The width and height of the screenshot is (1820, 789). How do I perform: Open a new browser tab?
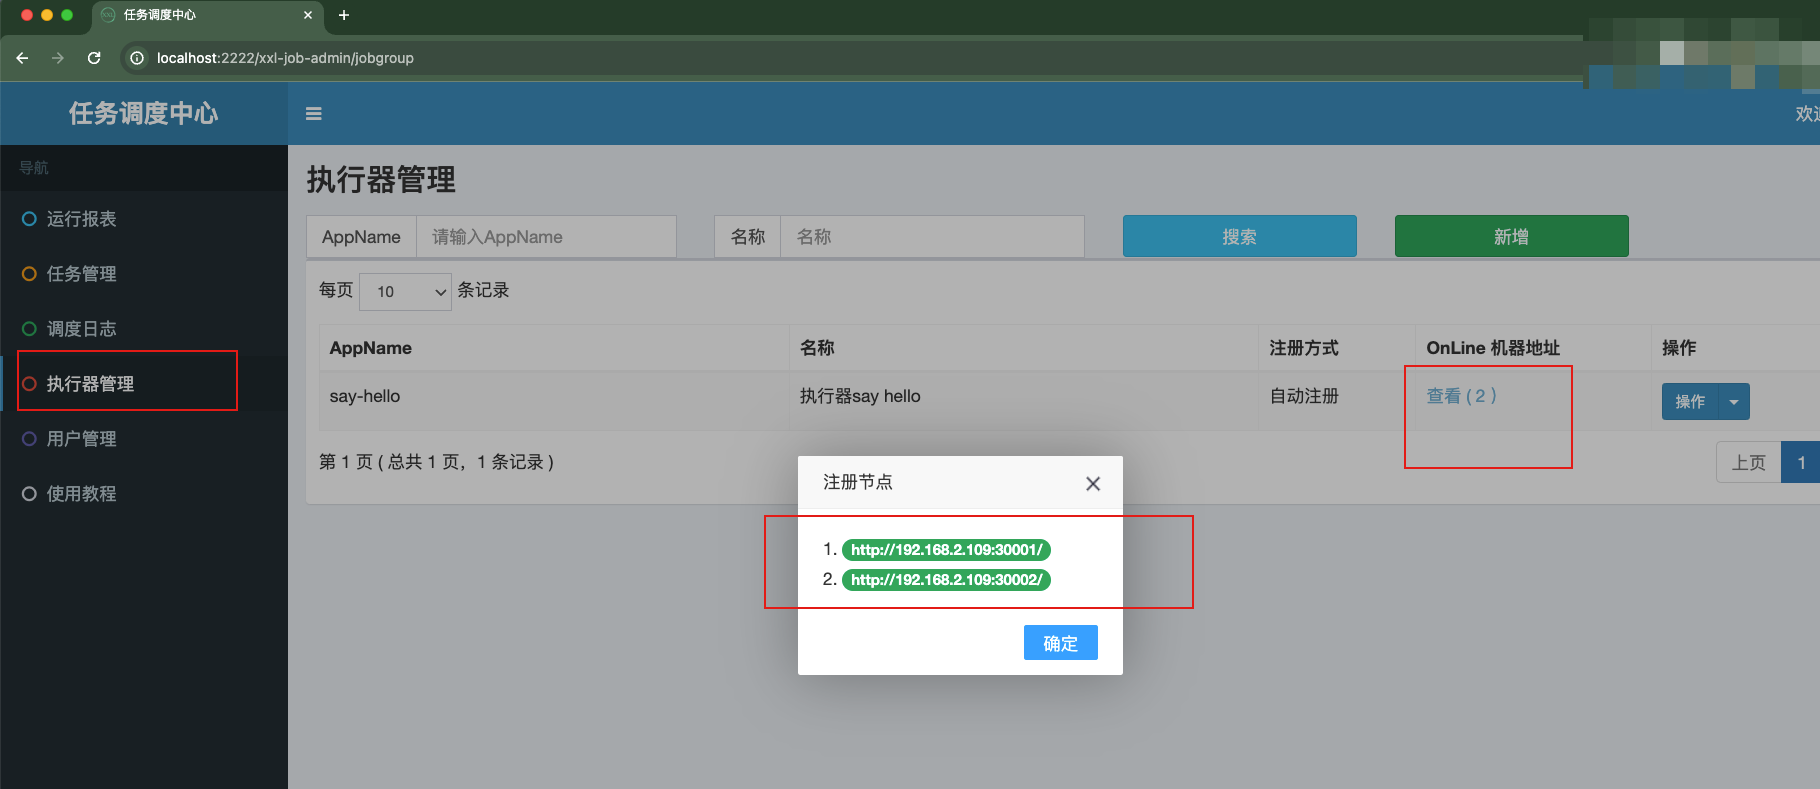pos(344,15)
